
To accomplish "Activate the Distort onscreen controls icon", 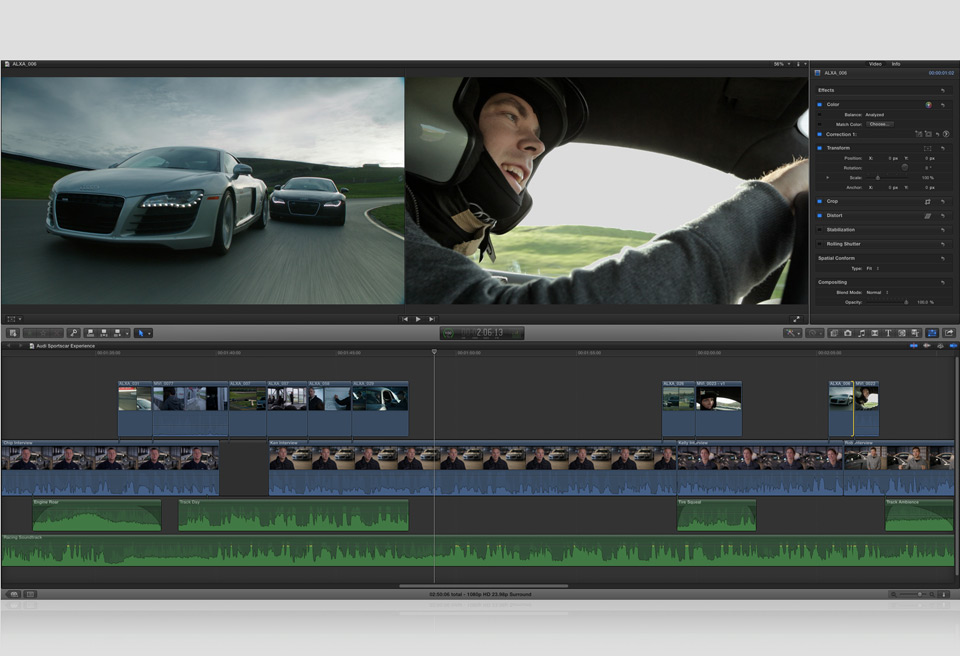I will [x=928, y=216].
